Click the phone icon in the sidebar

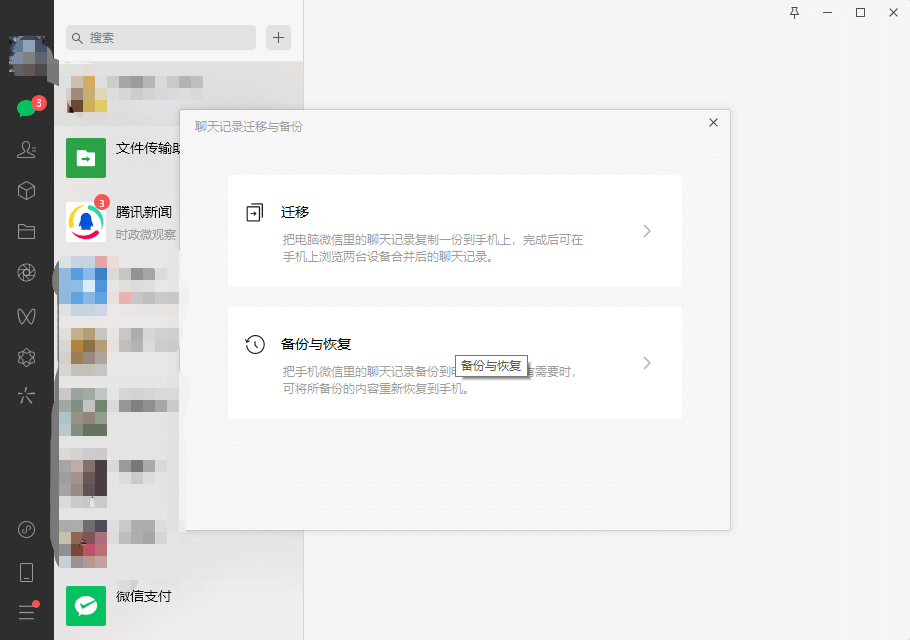point(27,571)
